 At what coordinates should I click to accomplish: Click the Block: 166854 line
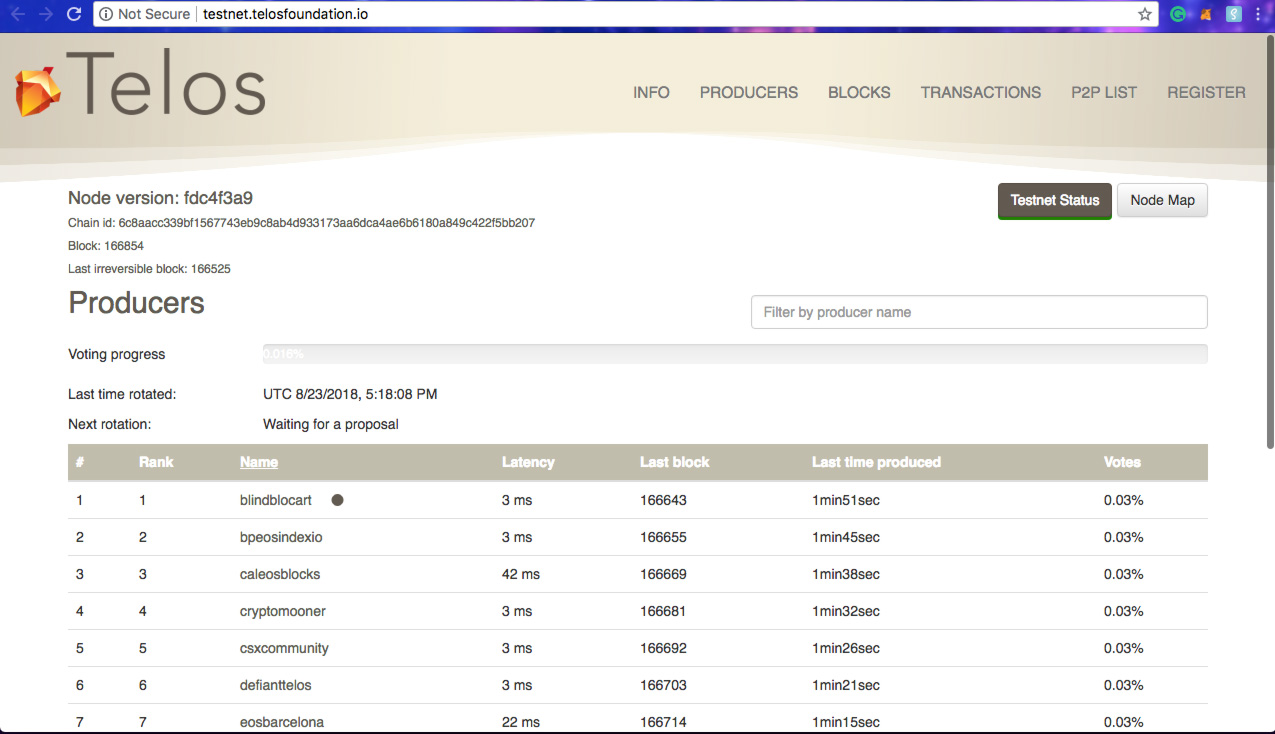pos(106,245)
